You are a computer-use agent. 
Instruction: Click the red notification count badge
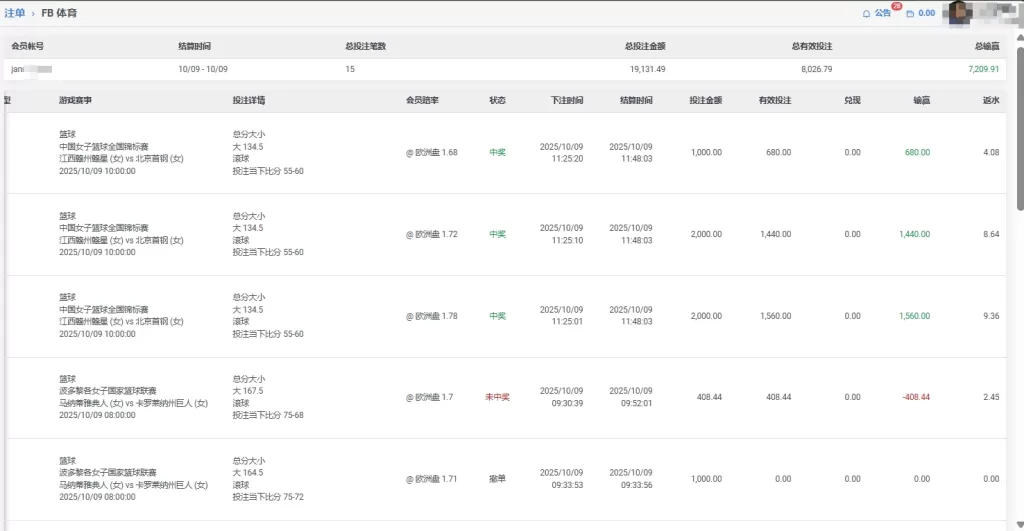[897, 7]
